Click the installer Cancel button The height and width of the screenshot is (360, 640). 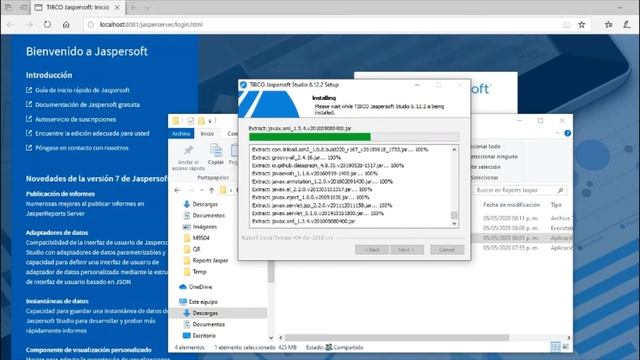pos(447,250)
